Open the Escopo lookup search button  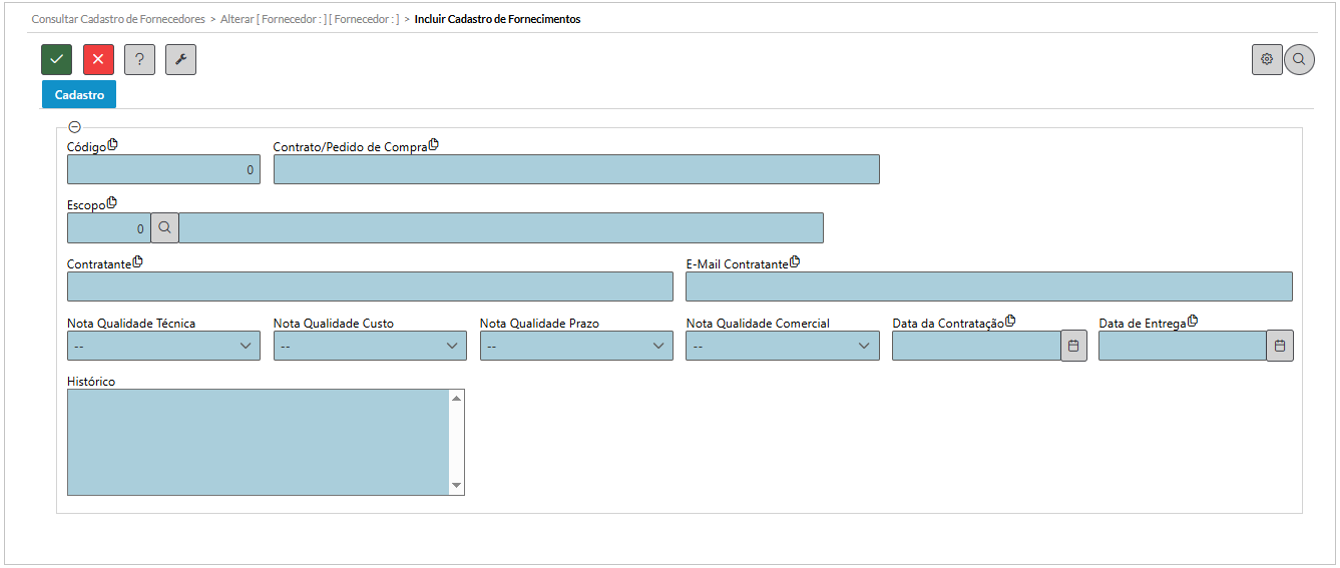point(165,228)
